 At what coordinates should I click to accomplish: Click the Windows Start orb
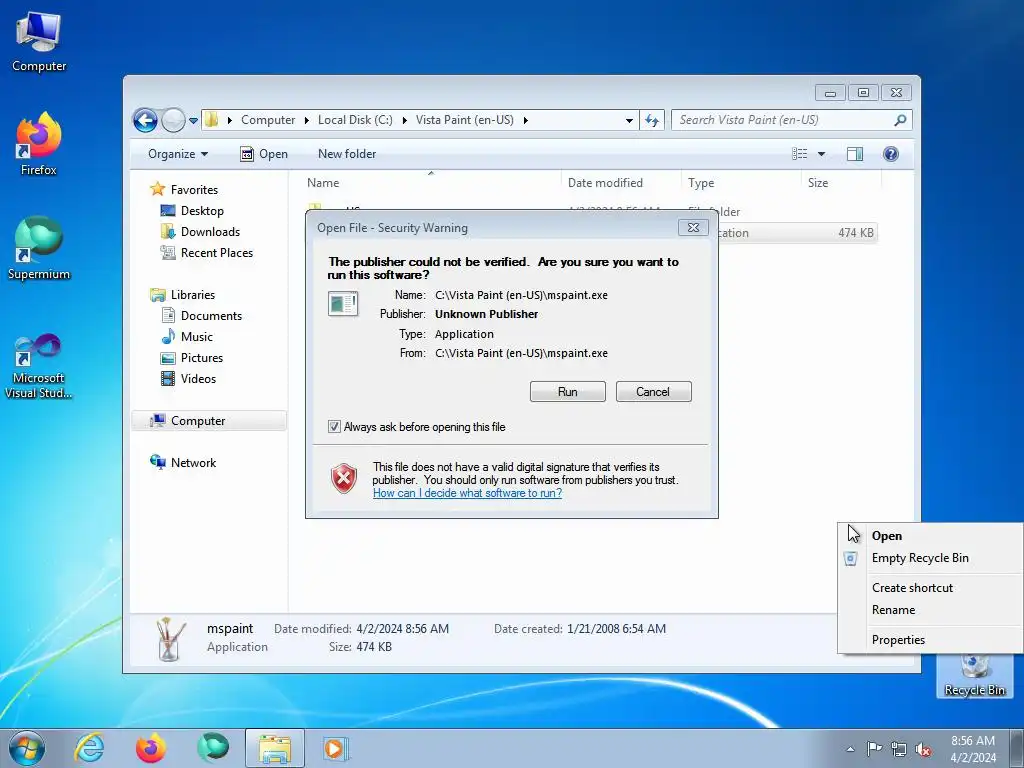coord(27,748)
